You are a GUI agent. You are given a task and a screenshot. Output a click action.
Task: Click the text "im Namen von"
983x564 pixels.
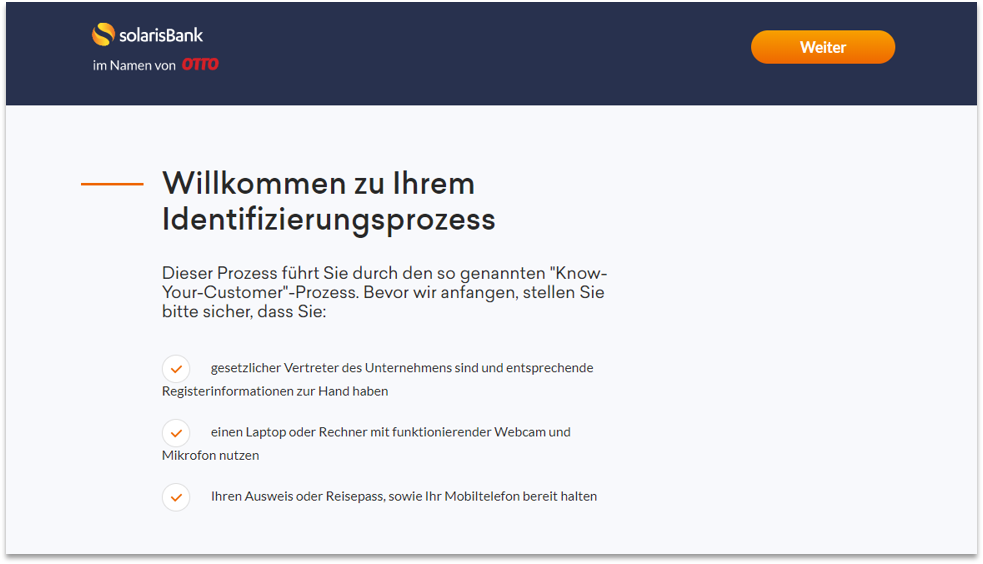[x=134, y=65]
